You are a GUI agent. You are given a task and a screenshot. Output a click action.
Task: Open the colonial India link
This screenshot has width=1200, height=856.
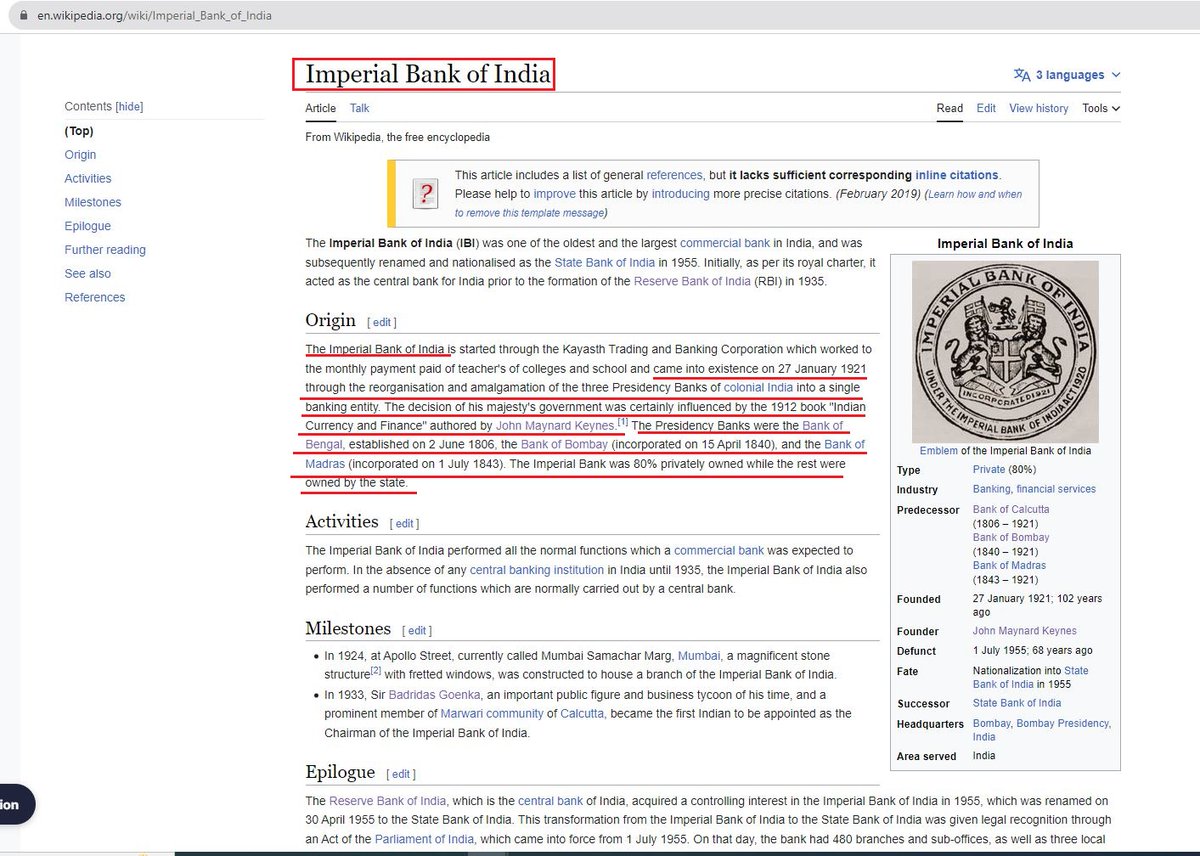tap(758, 387)
